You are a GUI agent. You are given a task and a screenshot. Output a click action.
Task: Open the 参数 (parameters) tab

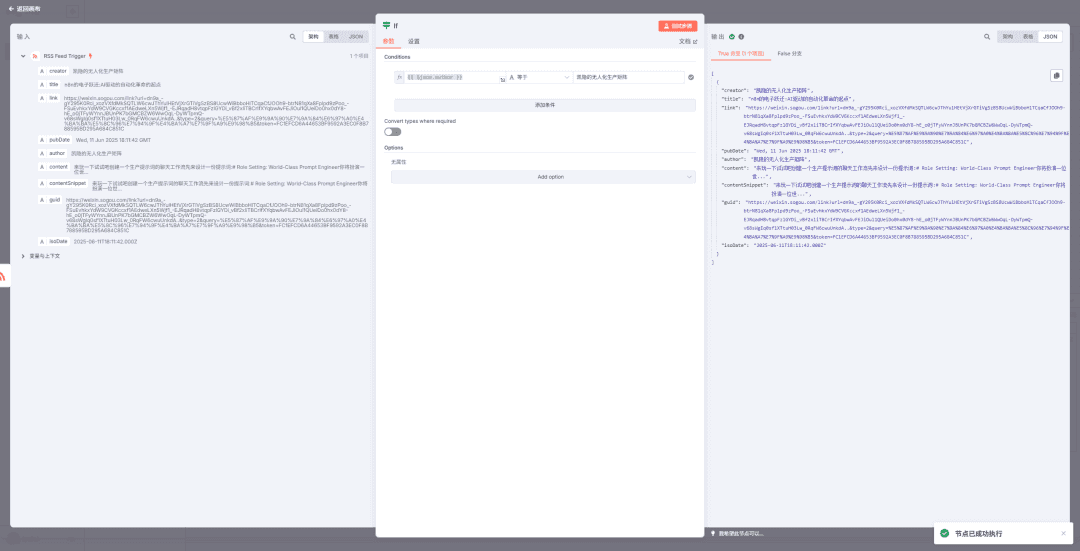click(x=389, y=41)
